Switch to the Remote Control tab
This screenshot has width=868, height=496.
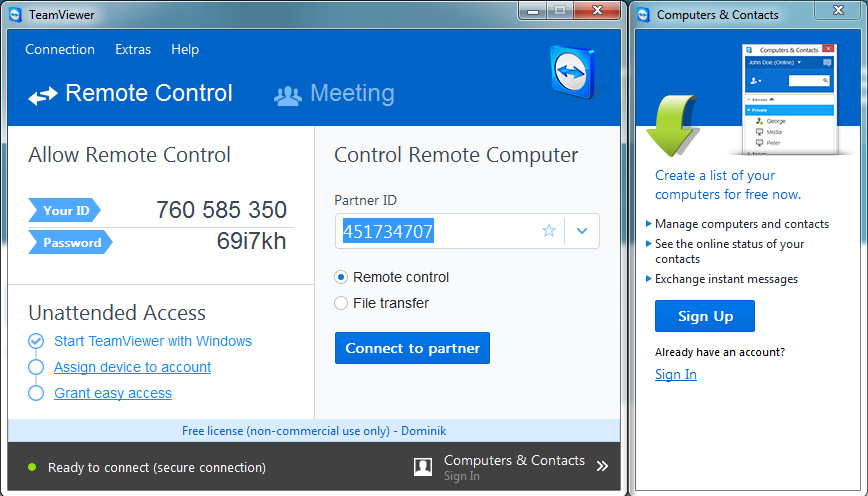click(131, 94)
